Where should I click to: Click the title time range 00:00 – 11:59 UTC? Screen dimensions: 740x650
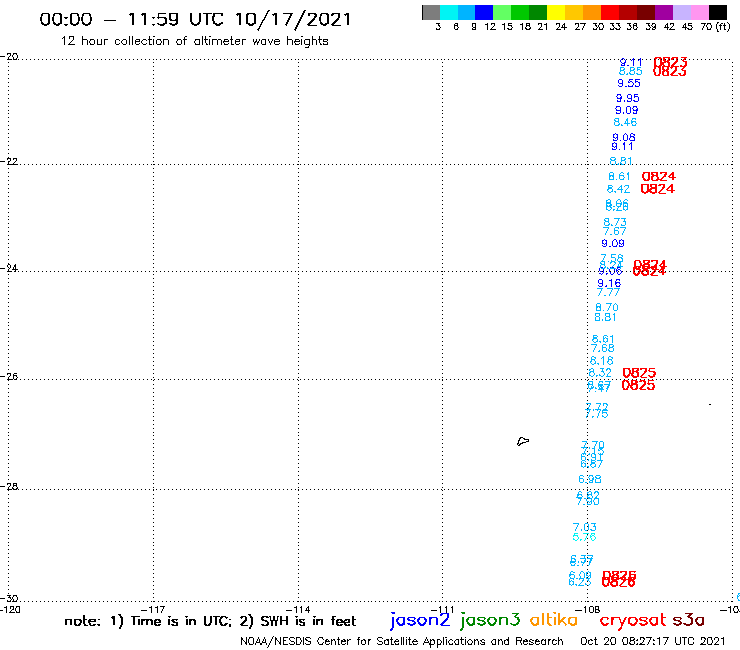134,20
